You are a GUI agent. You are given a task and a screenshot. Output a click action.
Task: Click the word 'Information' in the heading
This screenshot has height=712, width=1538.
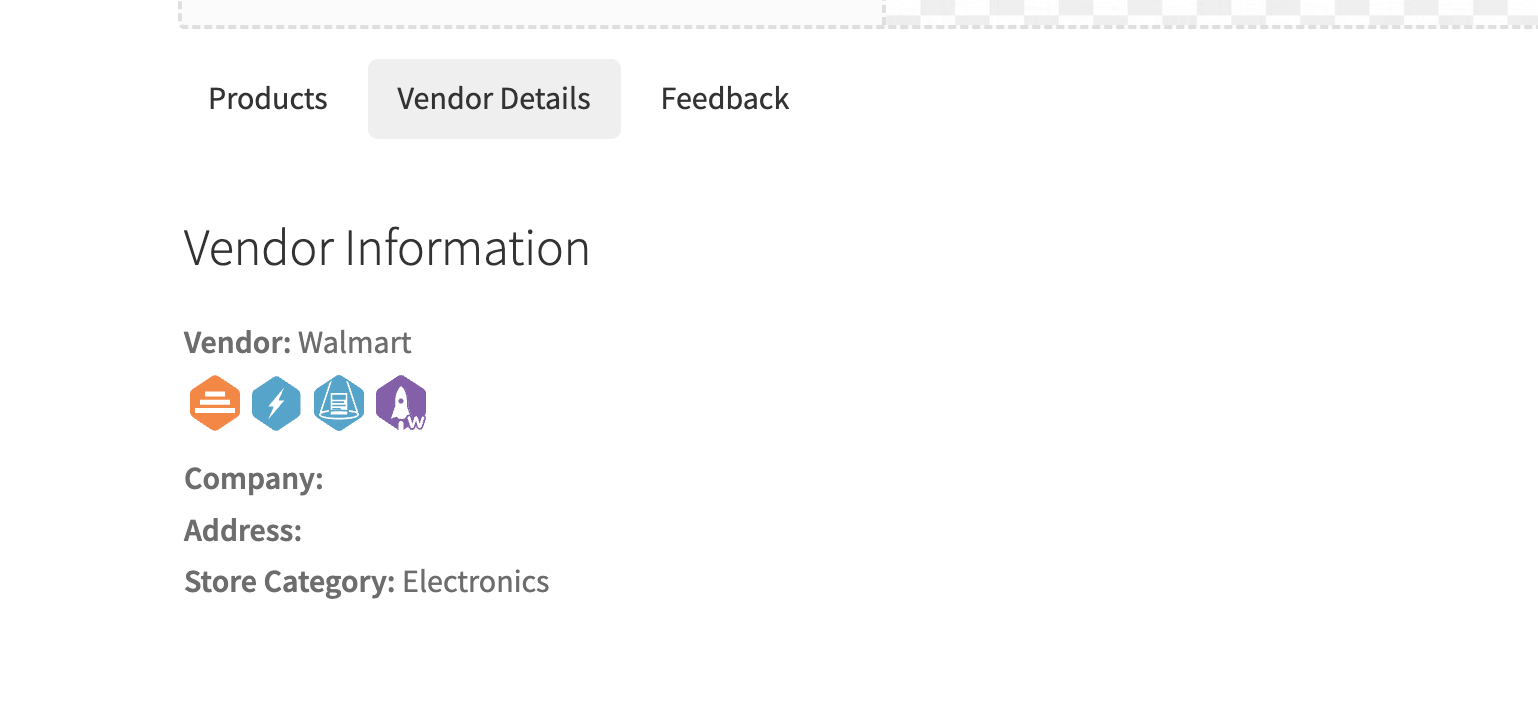tap(468, 248)
